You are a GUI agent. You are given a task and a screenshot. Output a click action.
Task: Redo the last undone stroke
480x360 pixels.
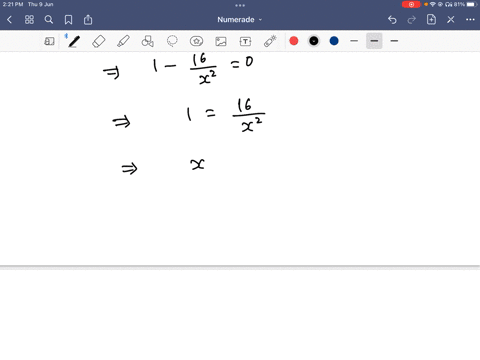tap(412, 20)
